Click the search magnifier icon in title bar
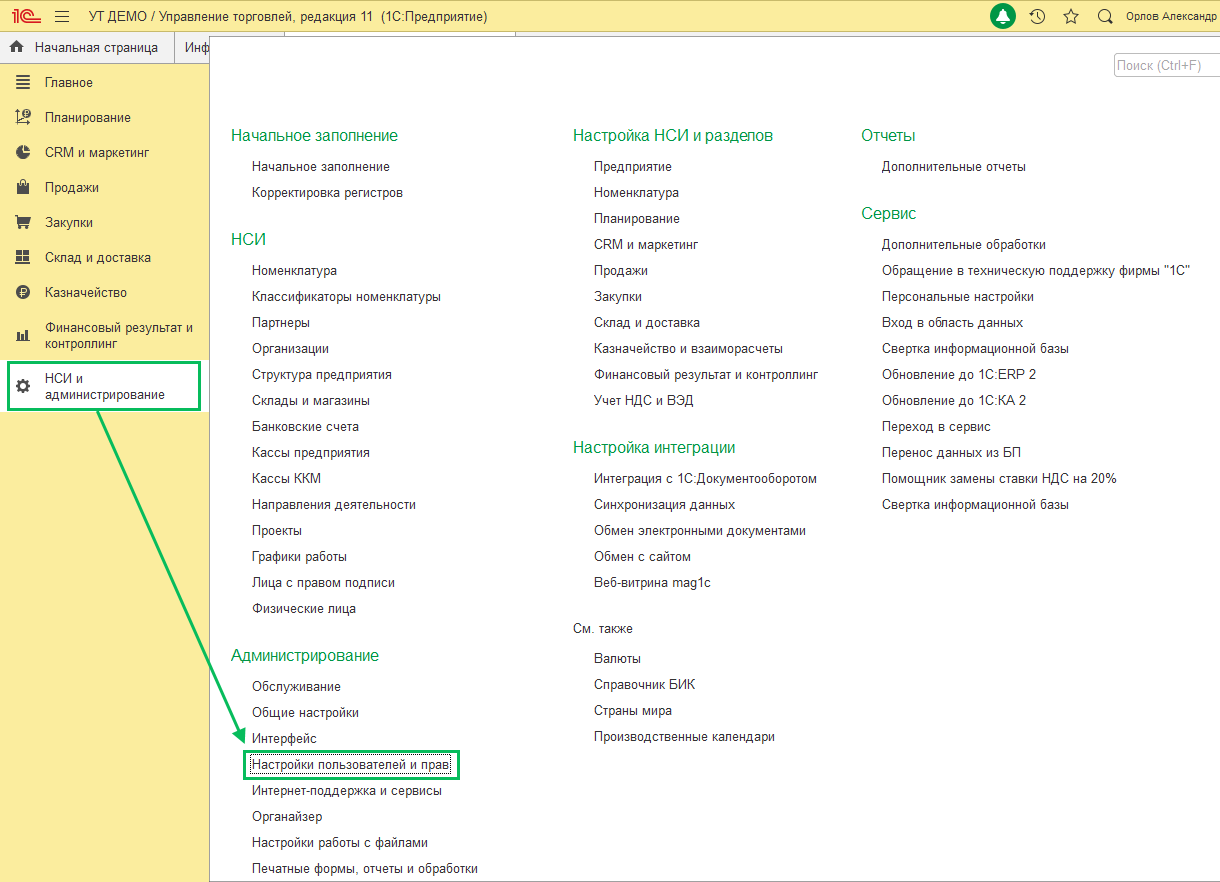The width and height of the screenshot is (1220, 882). pyautogui.click(x=1105, y=17)
